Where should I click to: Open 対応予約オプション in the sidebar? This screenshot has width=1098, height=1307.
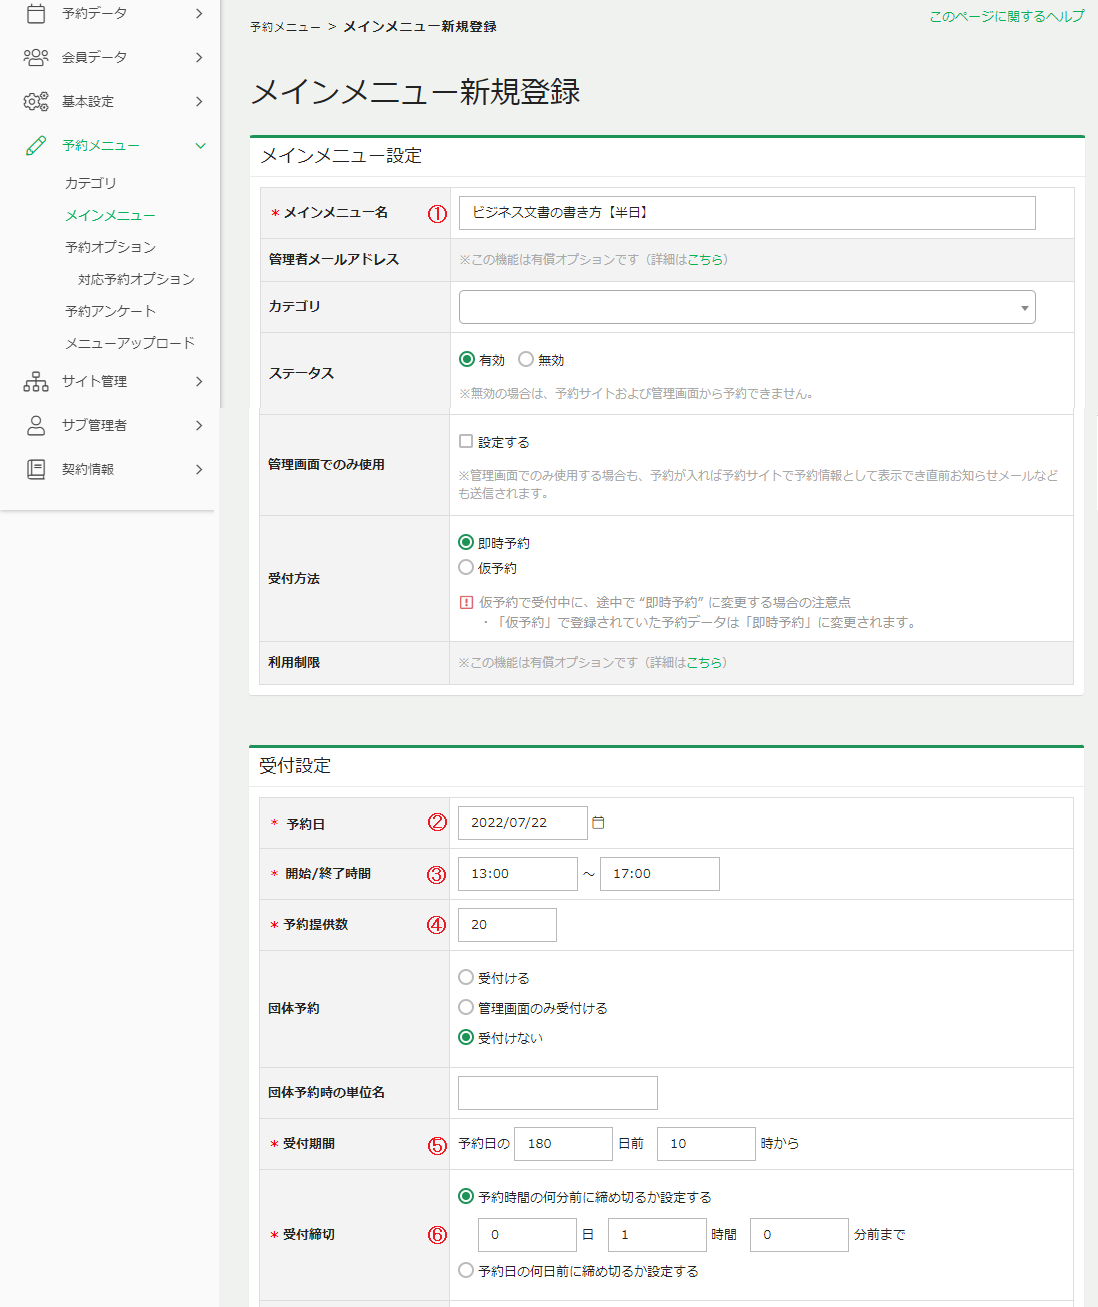[x=136, y=279]
